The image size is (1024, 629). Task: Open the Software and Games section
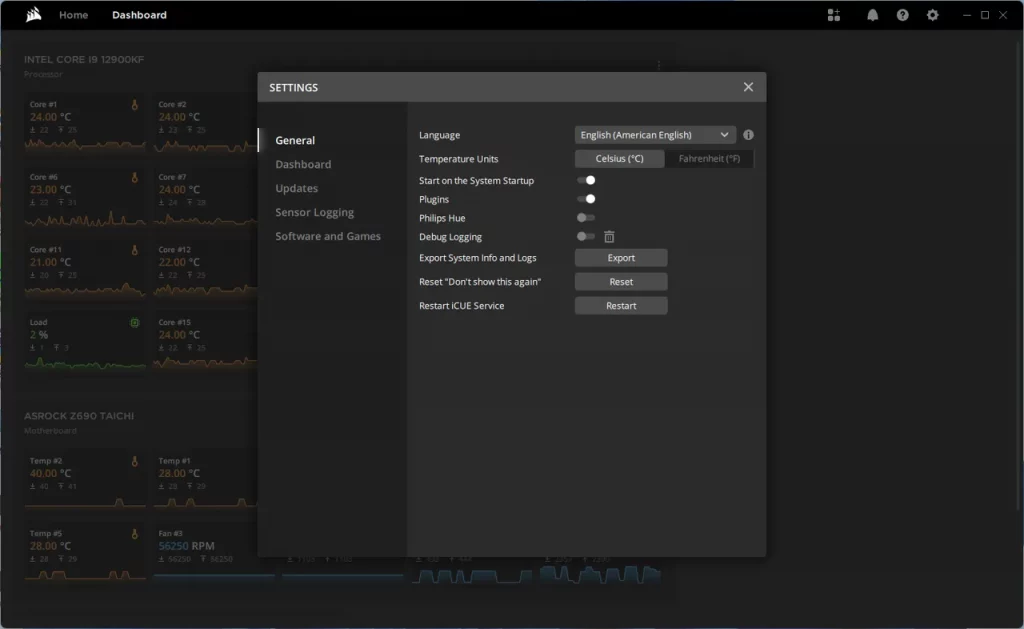[x=328, y=236]
